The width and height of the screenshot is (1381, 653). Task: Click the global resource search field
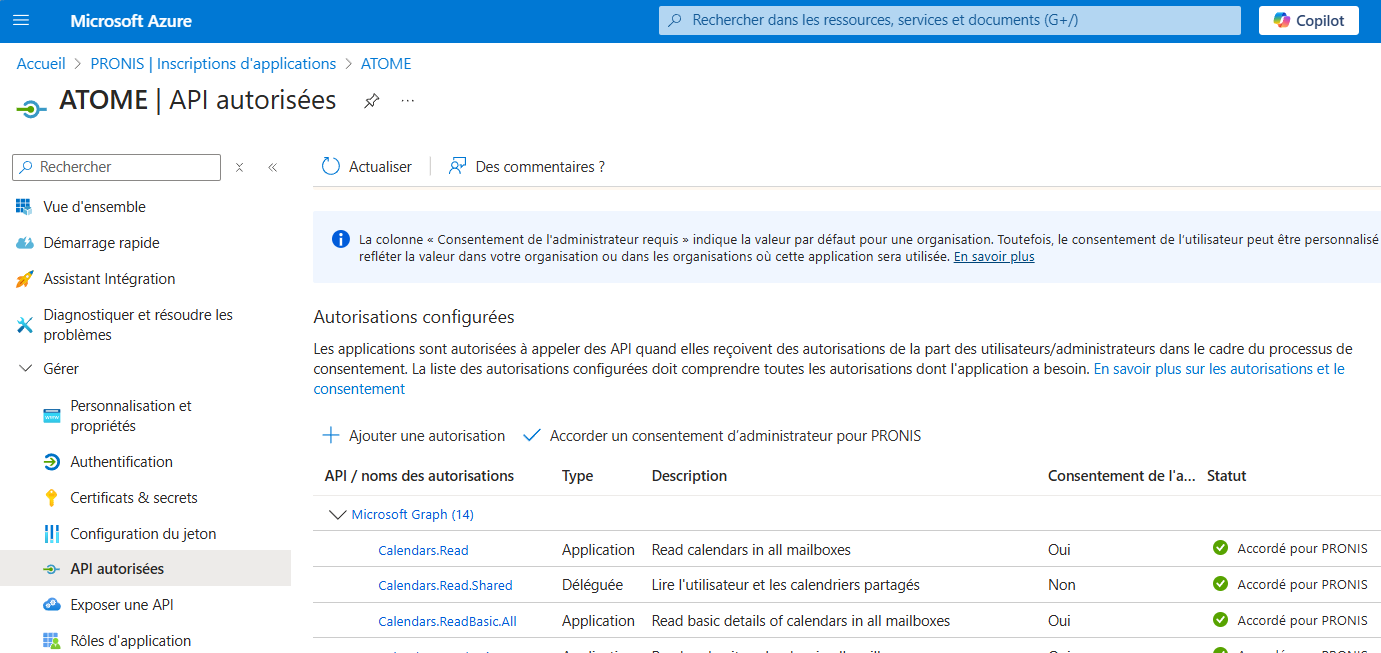[949, 20]
